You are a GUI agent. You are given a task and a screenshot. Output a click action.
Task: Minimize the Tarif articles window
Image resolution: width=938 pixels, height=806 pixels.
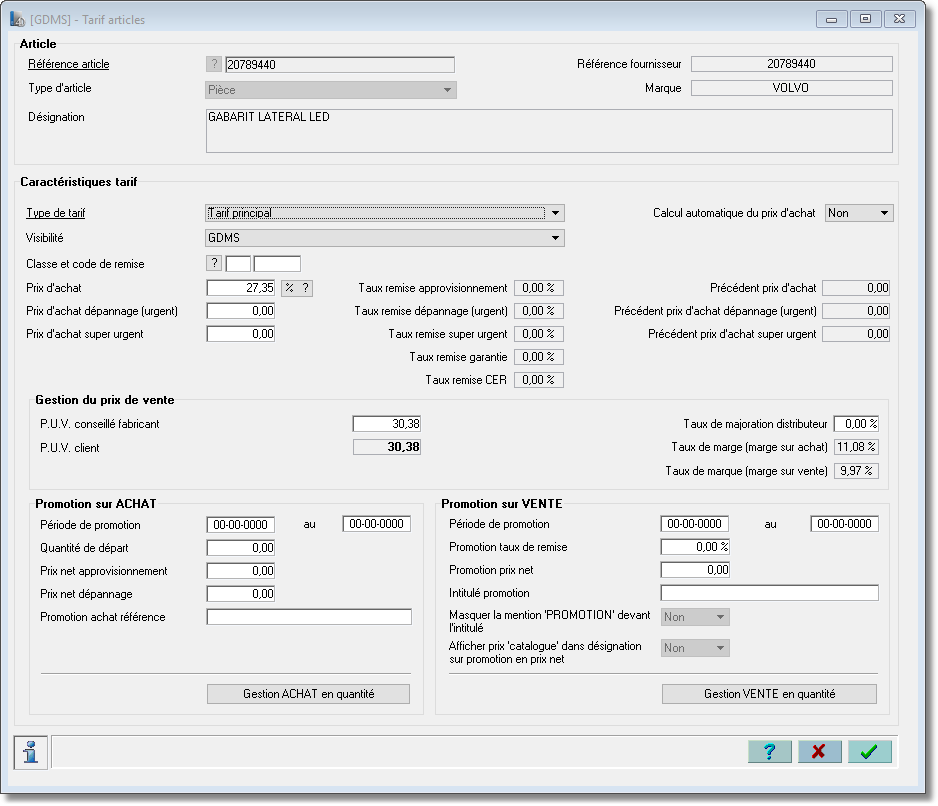832,19
